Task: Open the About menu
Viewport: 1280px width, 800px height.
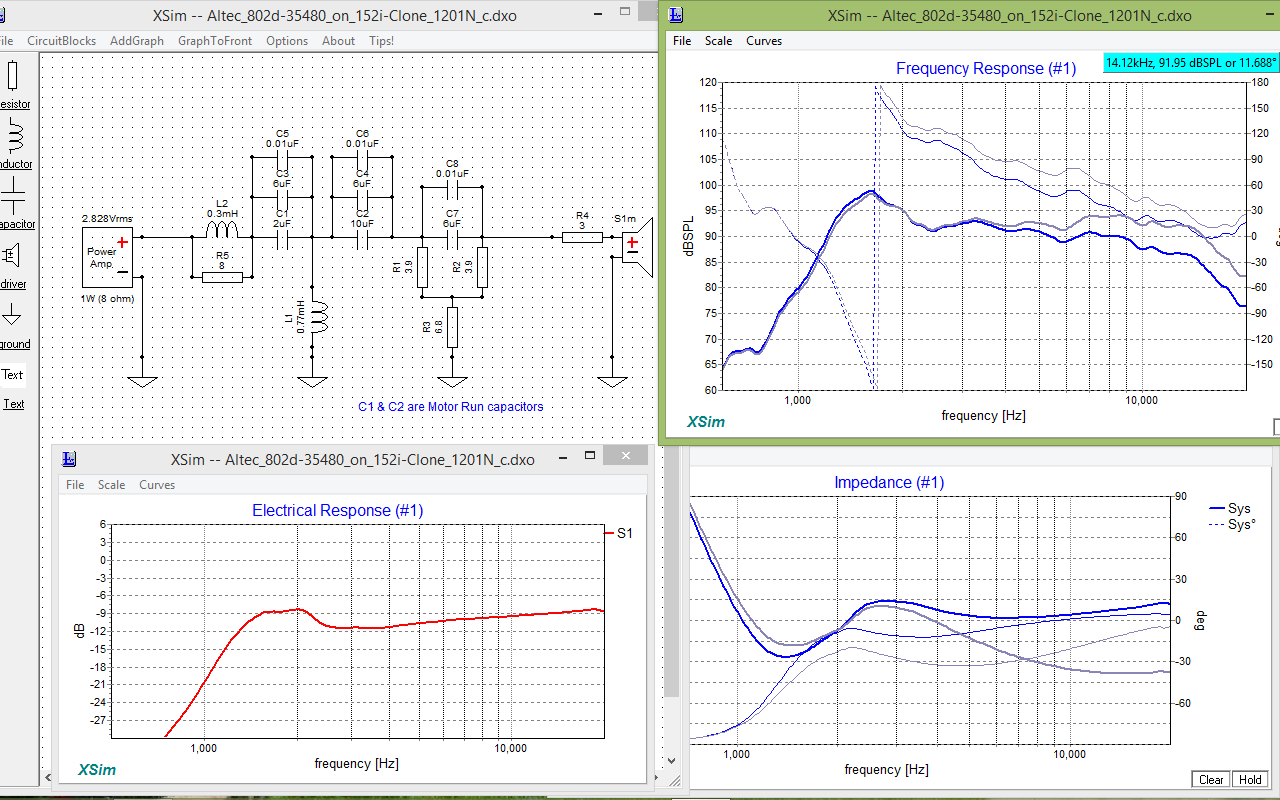Action: pos(338,41)
